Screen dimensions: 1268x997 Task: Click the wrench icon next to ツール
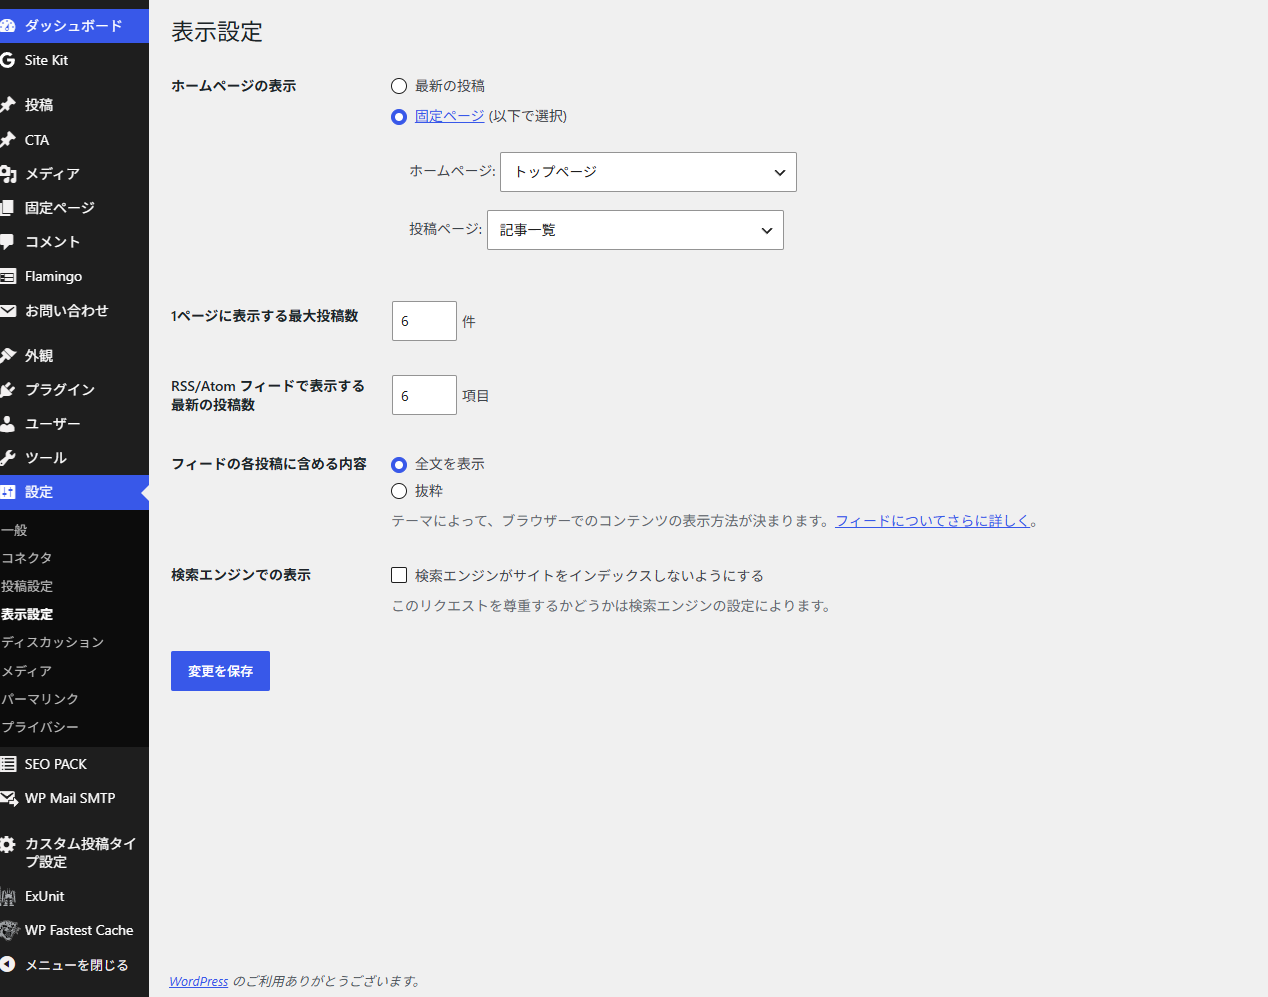point(7,458)
